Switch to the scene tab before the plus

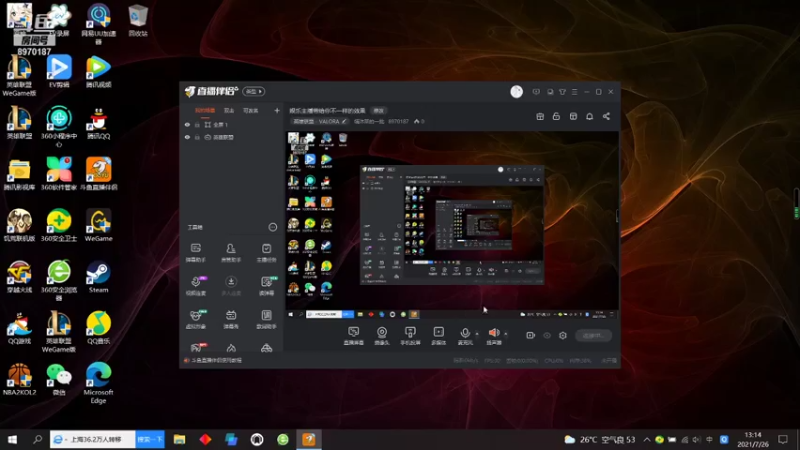pyautogui.click(x=251, y=110)
